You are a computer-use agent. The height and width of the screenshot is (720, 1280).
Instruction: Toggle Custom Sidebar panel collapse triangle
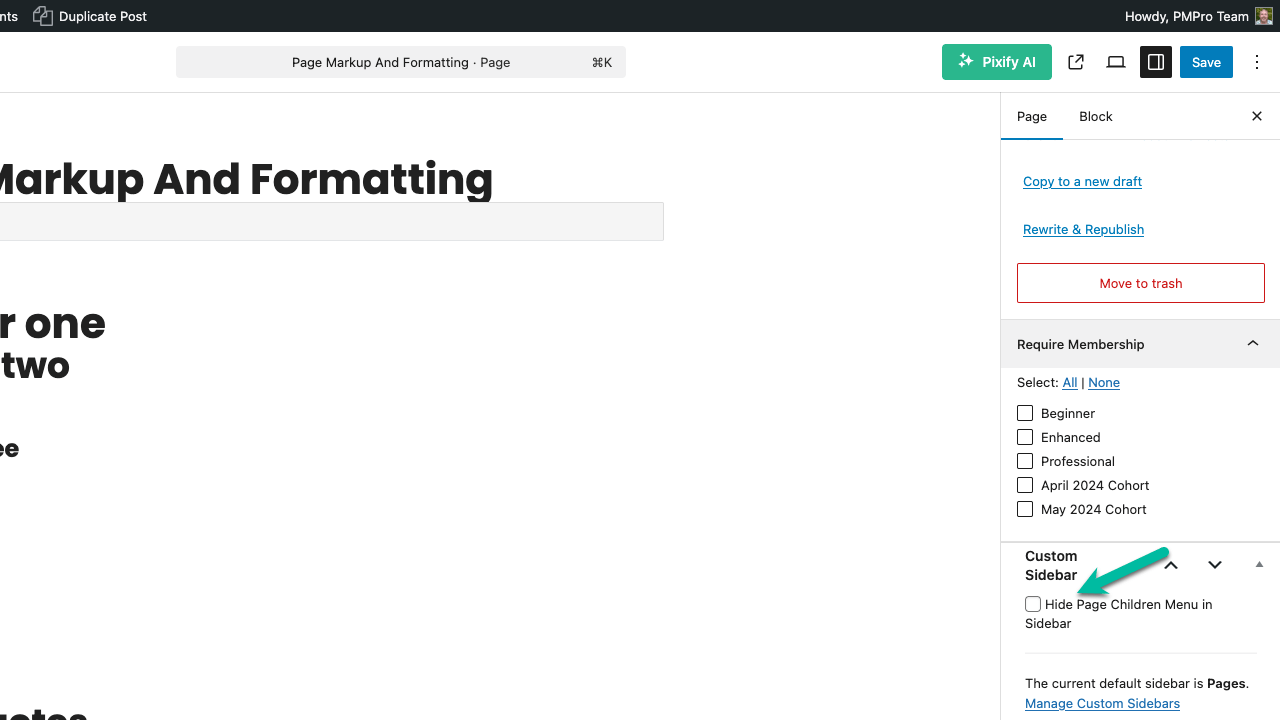coord(1259,565)
